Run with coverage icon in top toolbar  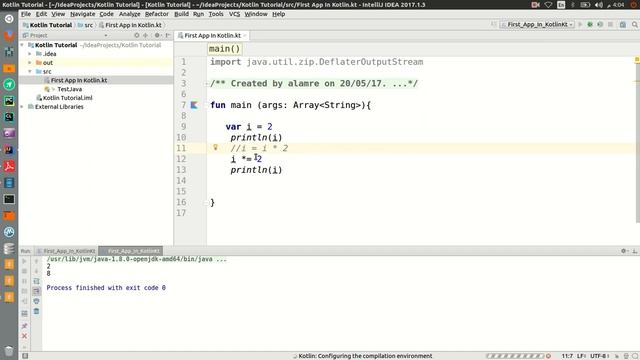point(600,24)
